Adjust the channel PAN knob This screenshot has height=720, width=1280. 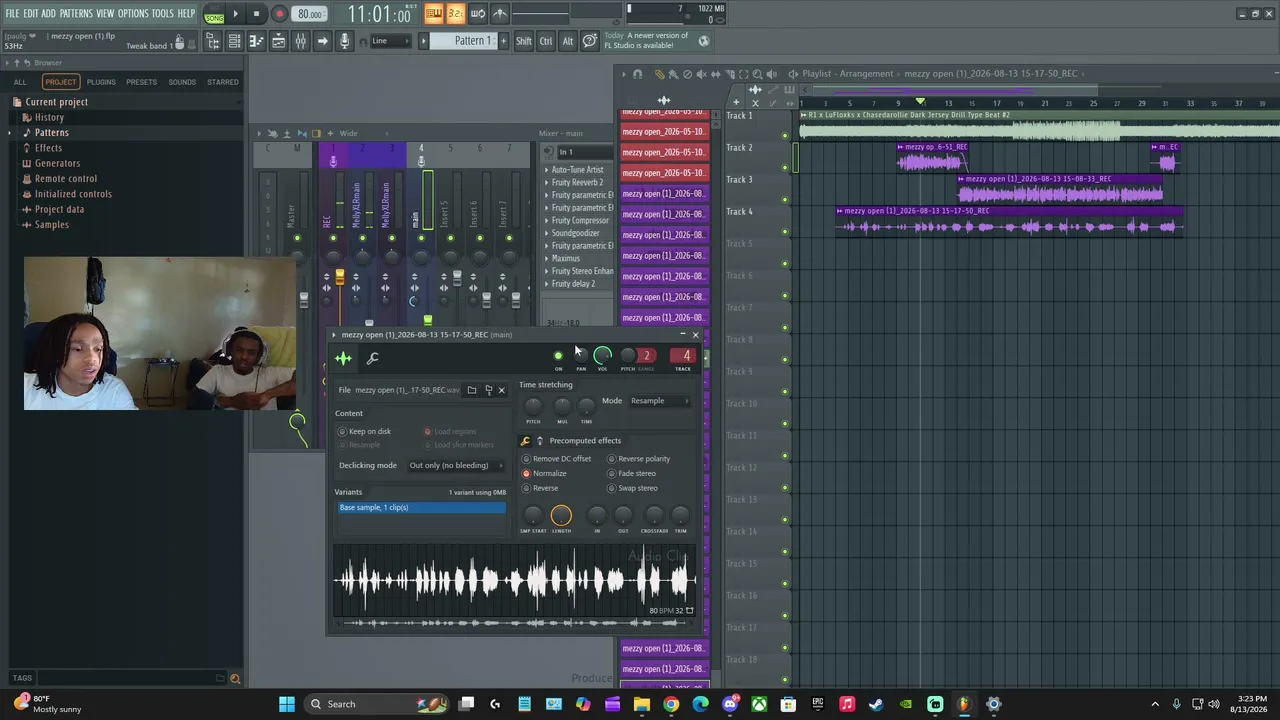580,356
